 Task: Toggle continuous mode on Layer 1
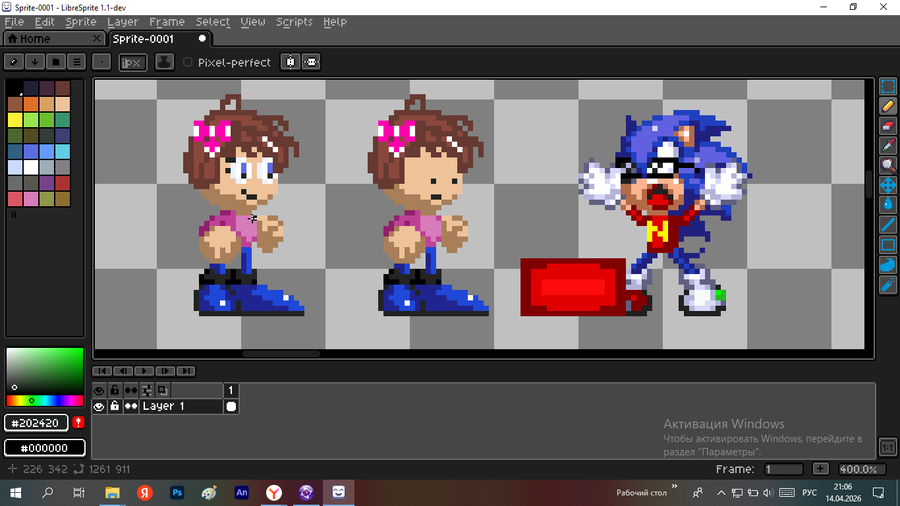click(131, 406)
